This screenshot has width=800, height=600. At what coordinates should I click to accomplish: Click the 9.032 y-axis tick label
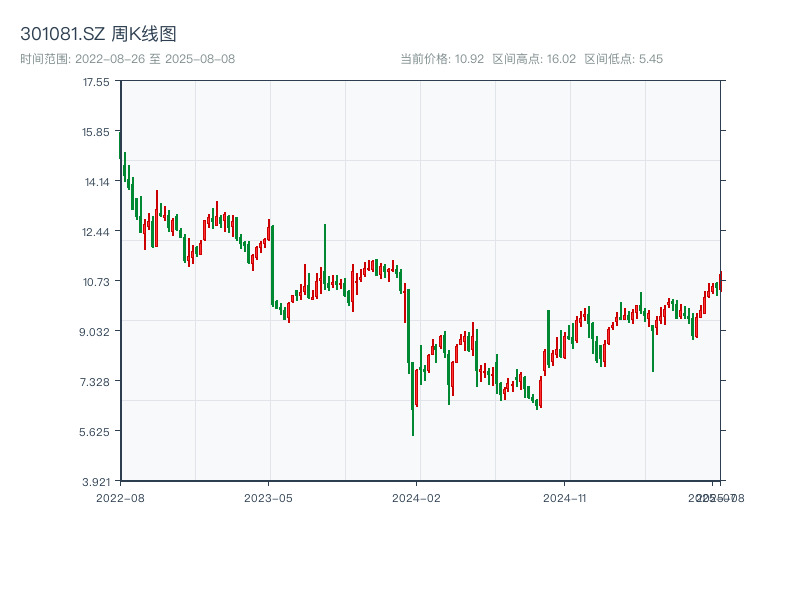96,332
